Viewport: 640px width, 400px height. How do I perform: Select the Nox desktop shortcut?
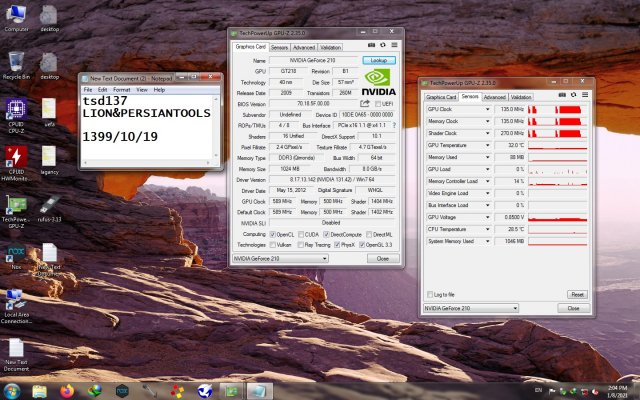(16, 253)
